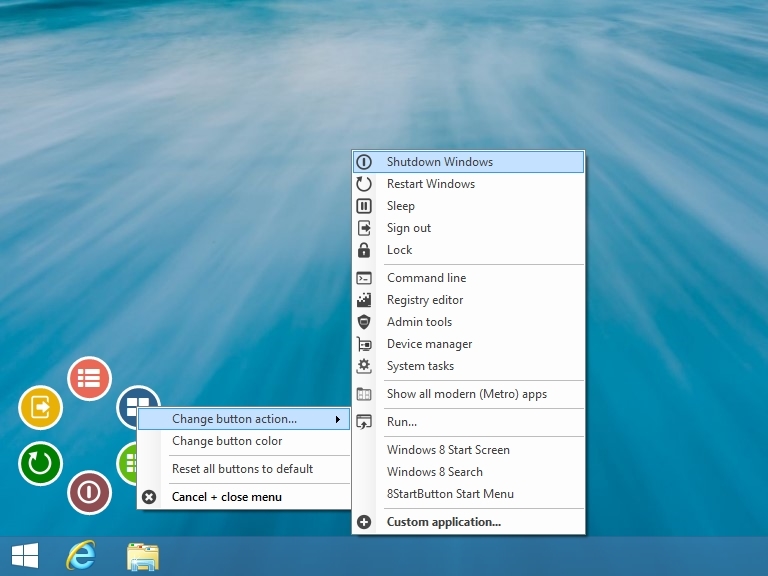The image size is (768, 576).
Task: Click the Command line terminal icon
Action: click(x=364, y=278)
